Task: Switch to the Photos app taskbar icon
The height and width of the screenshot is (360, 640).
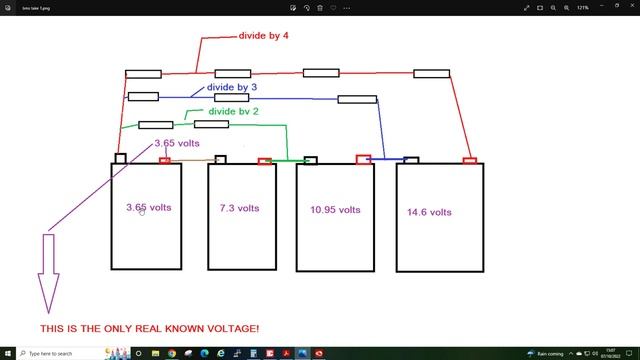Action: coord(302,353)
